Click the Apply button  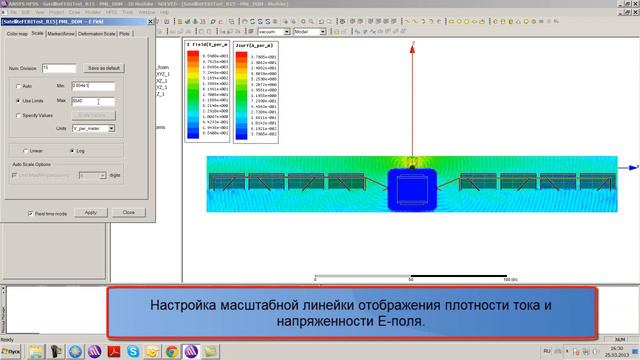tap(91, 213)
